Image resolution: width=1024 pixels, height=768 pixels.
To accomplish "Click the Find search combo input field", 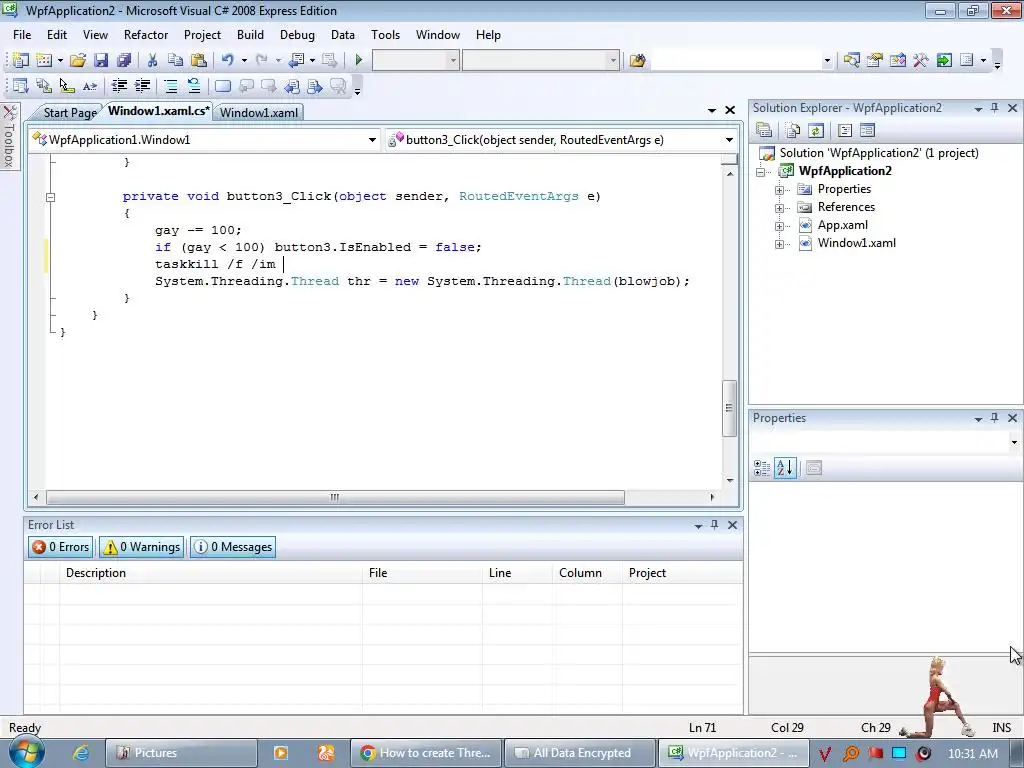I will click(735, 61).
